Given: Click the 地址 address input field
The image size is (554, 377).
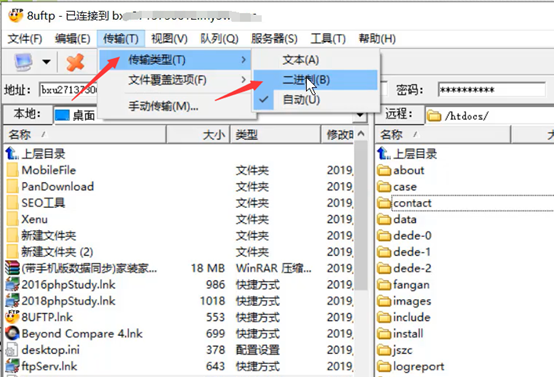Looking at the screenshot, I should (69, 90).
